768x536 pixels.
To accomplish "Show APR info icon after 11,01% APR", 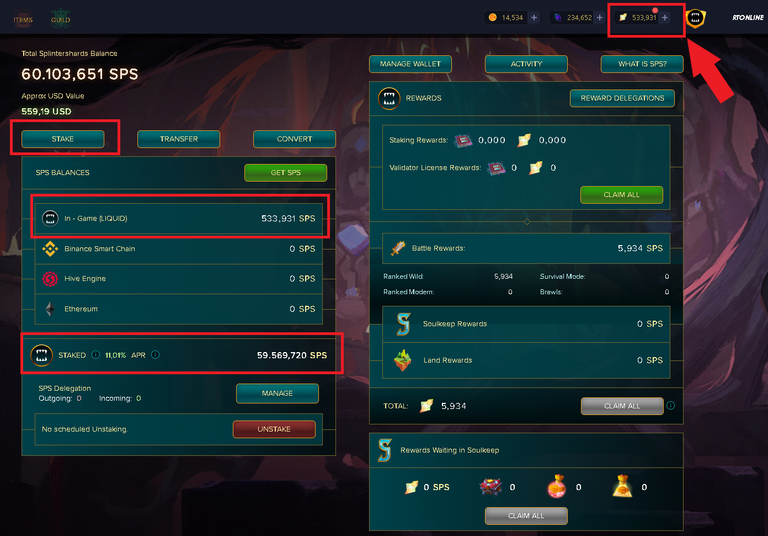I will coord(155,355).
